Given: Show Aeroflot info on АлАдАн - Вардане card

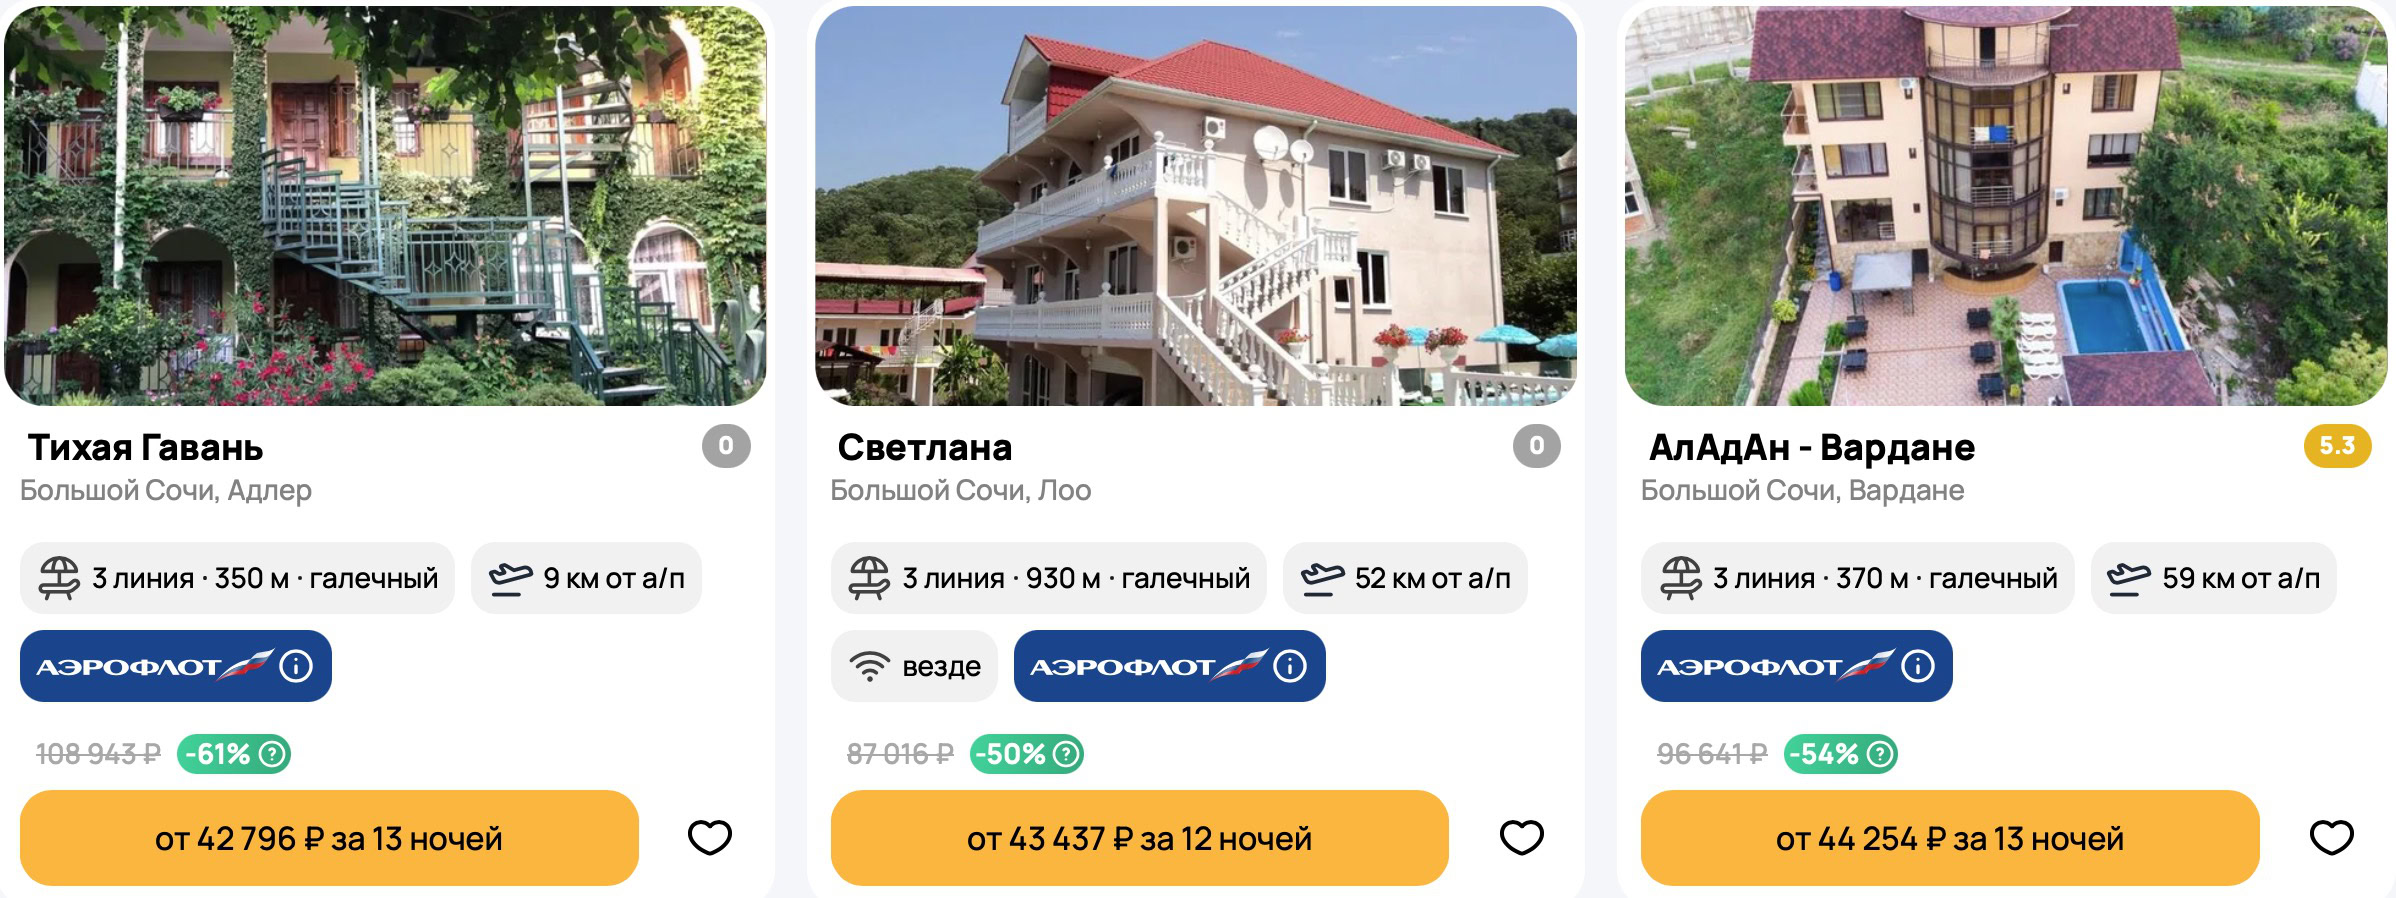Looking at the screenshot, I should pyautogui.click(x=1917, y=666).
